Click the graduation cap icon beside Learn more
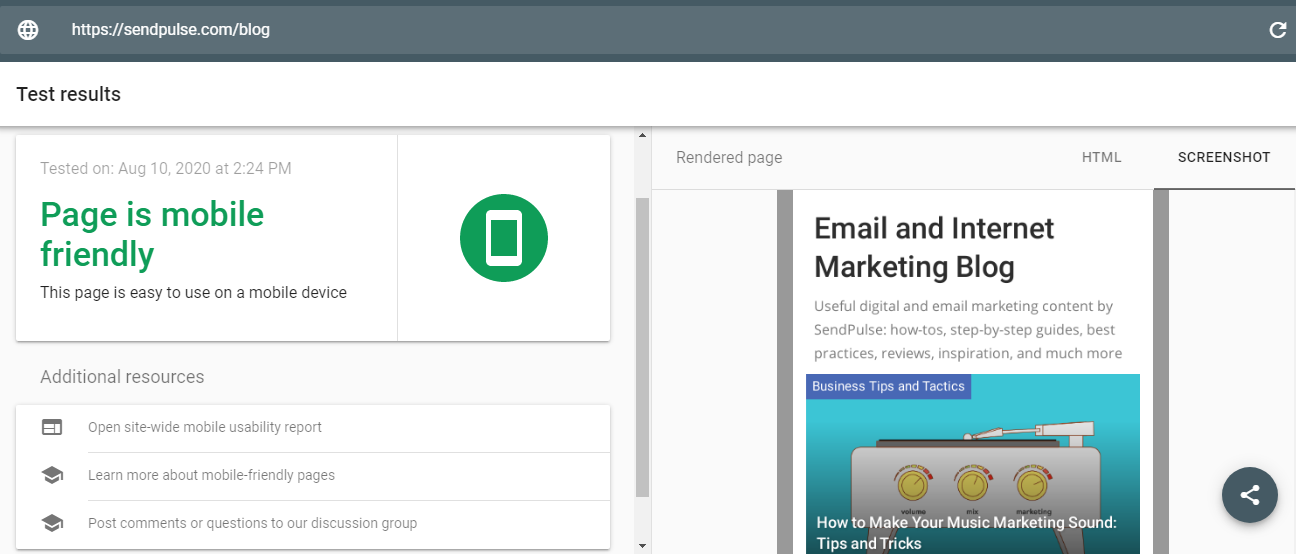 pos(52,475)
